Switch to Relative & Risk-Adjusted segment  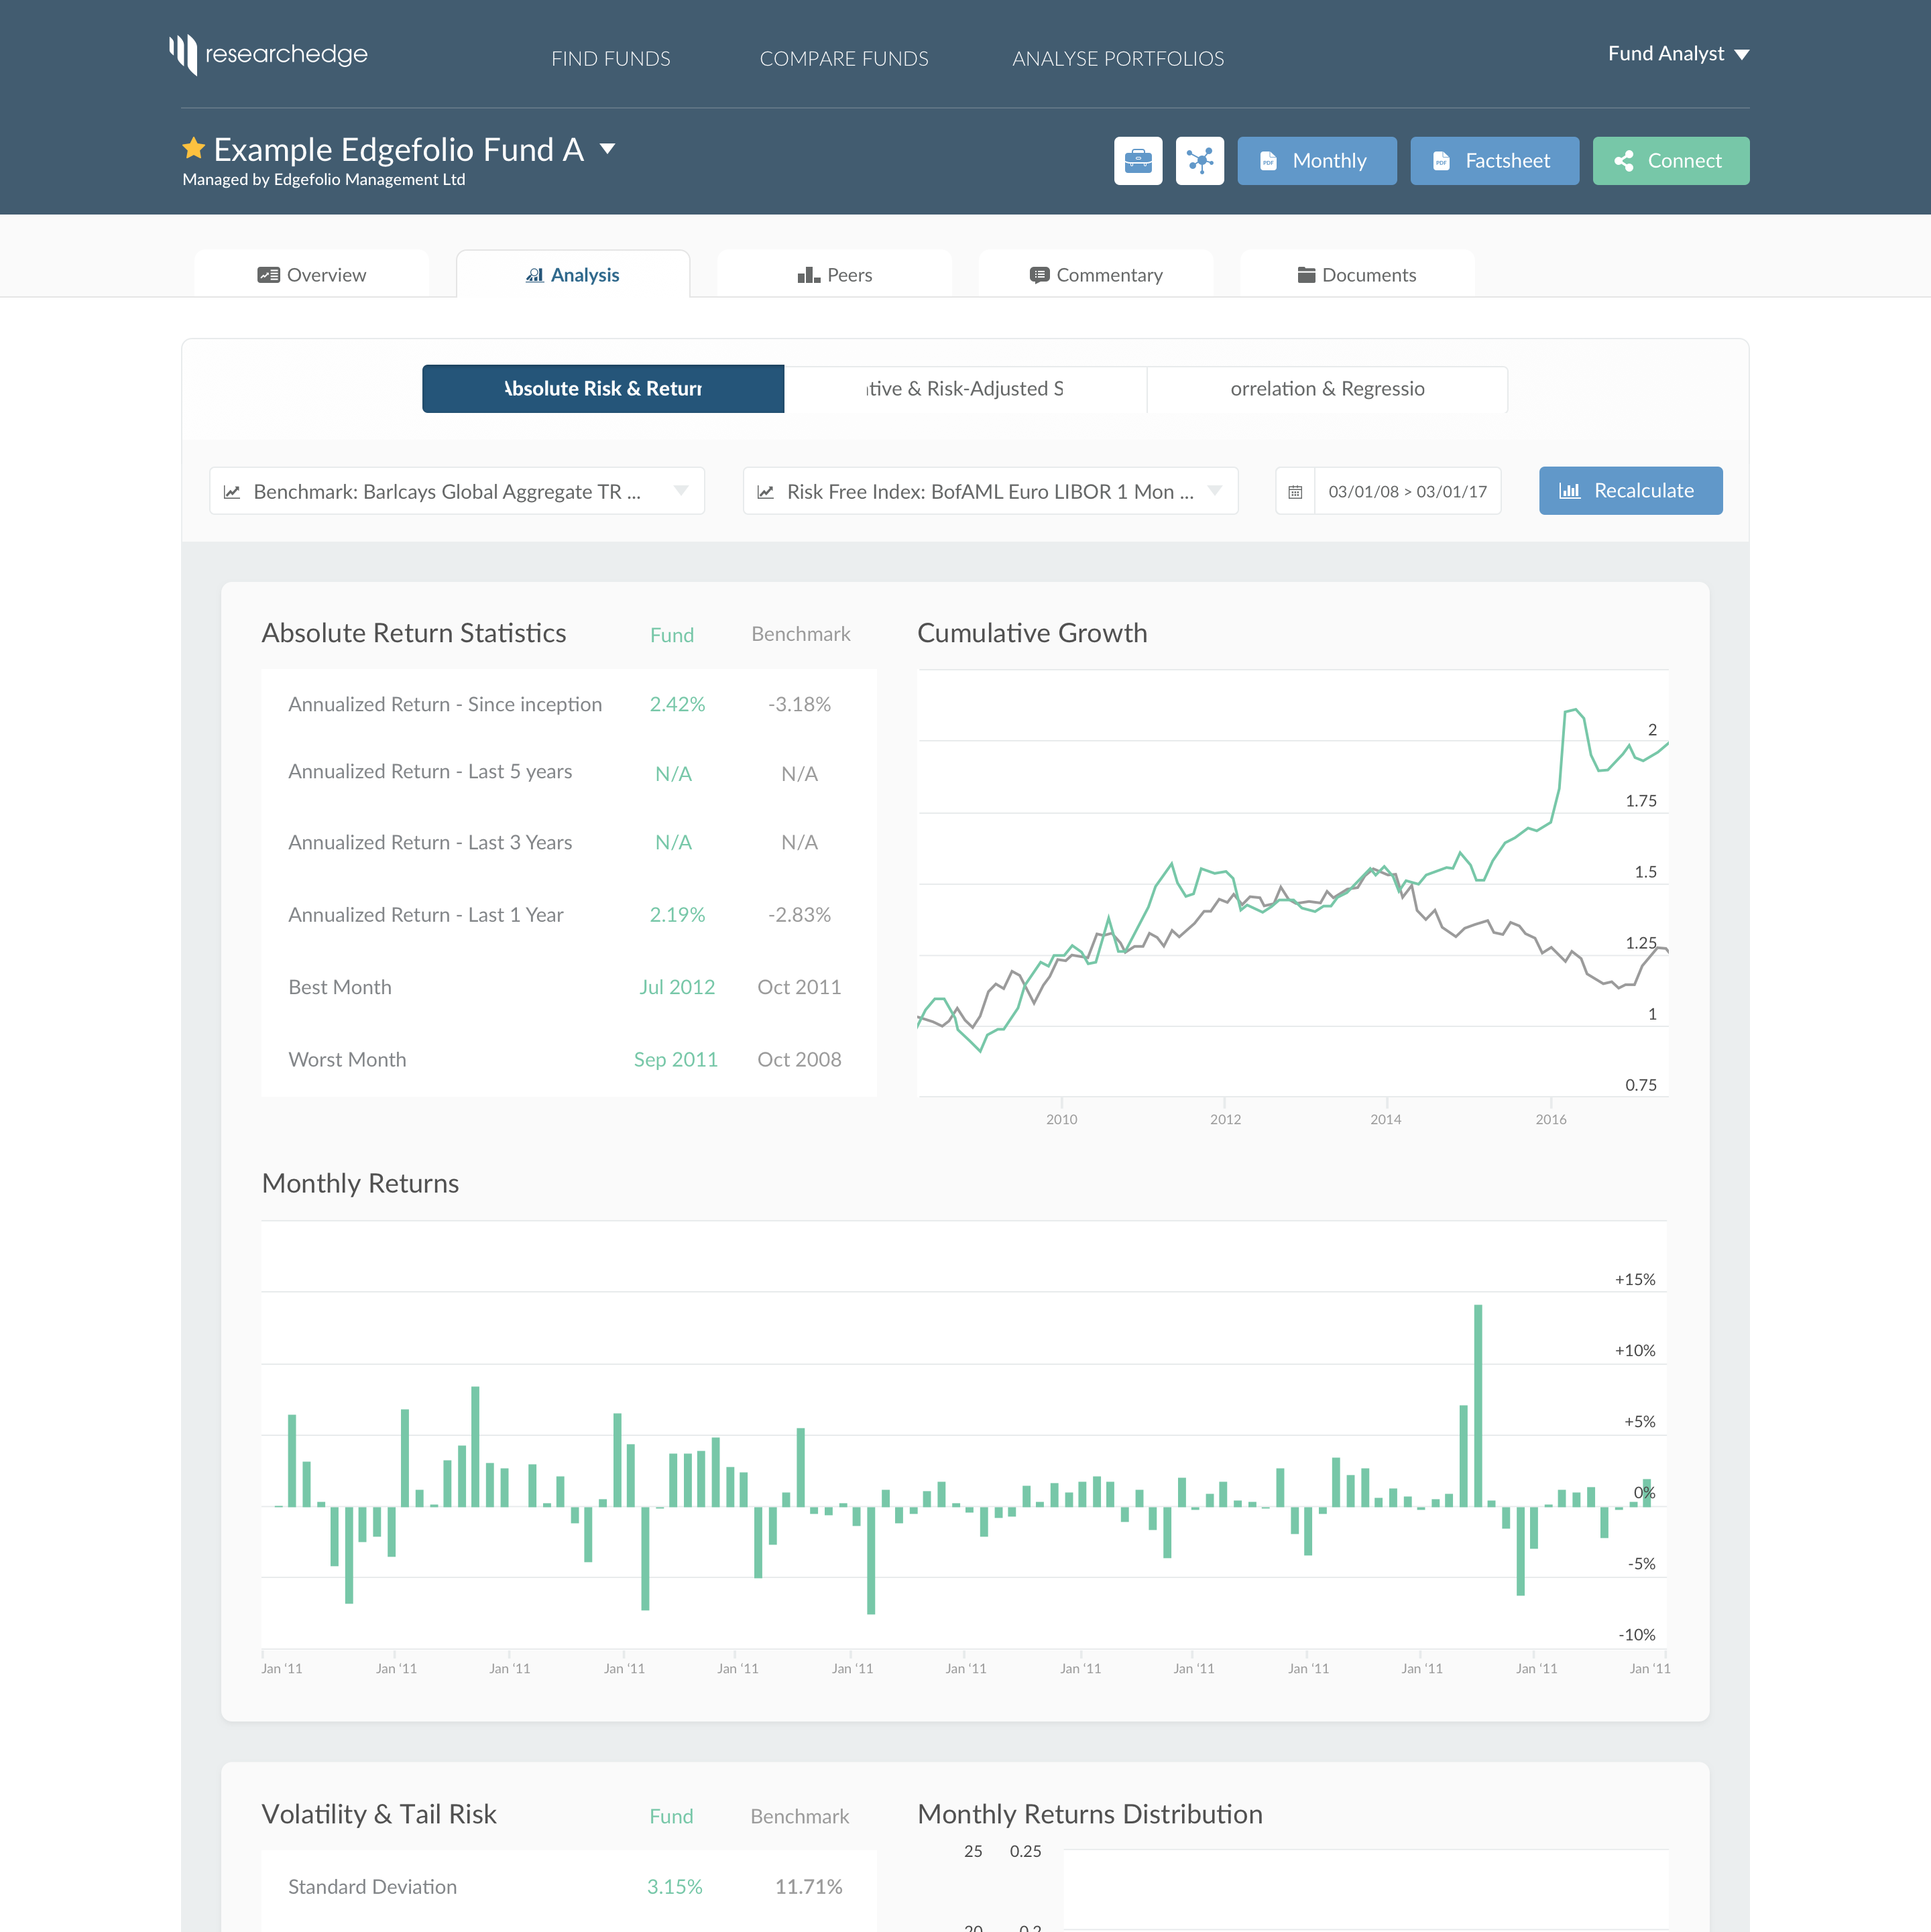click(x=965, y=389)
